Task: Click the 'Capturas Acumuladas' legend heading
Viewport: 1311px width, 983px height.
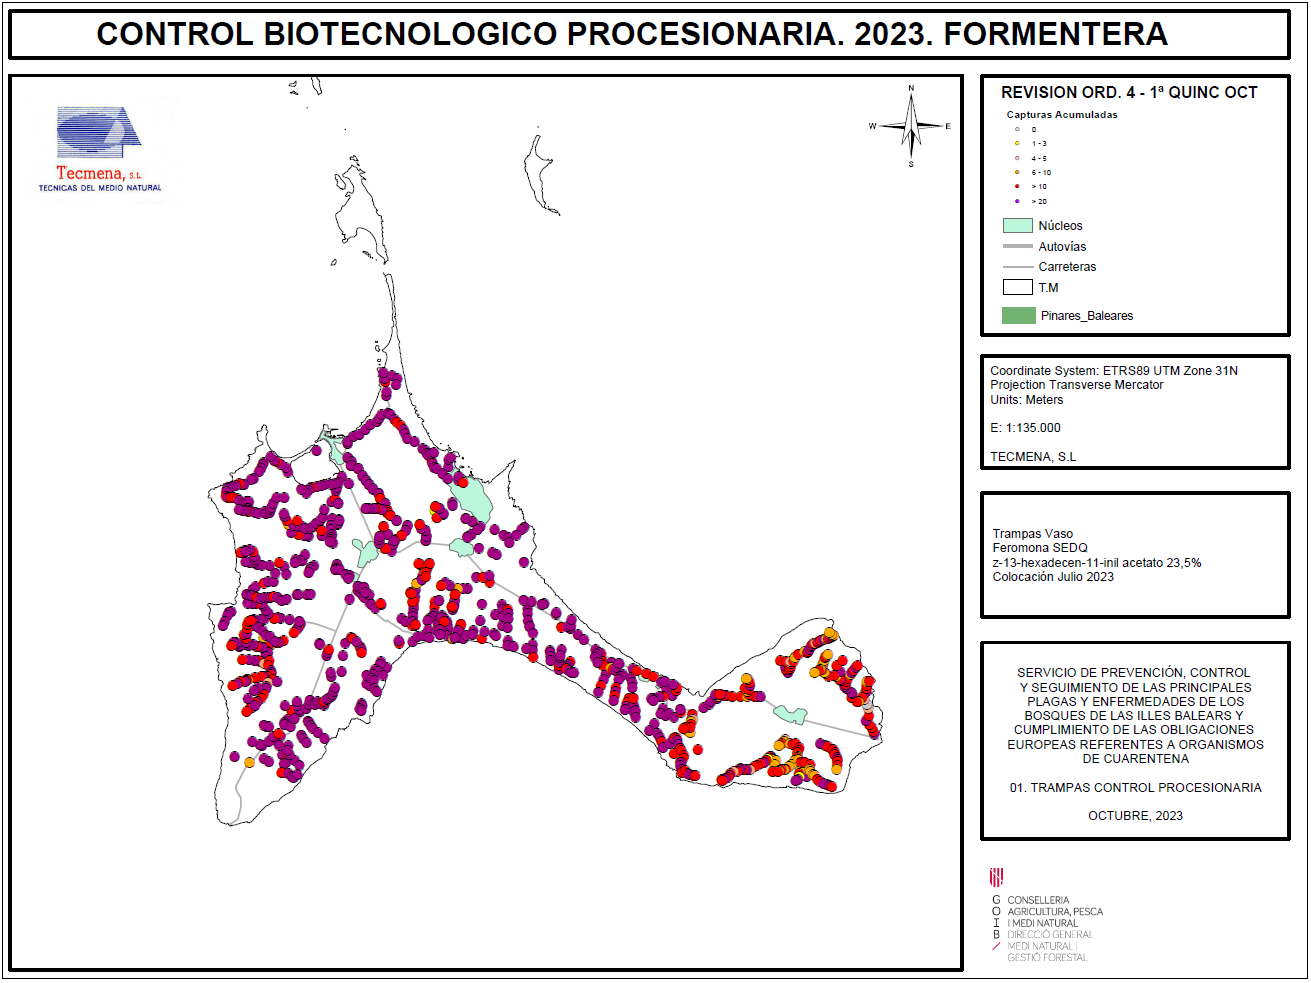Action: 1061,115
